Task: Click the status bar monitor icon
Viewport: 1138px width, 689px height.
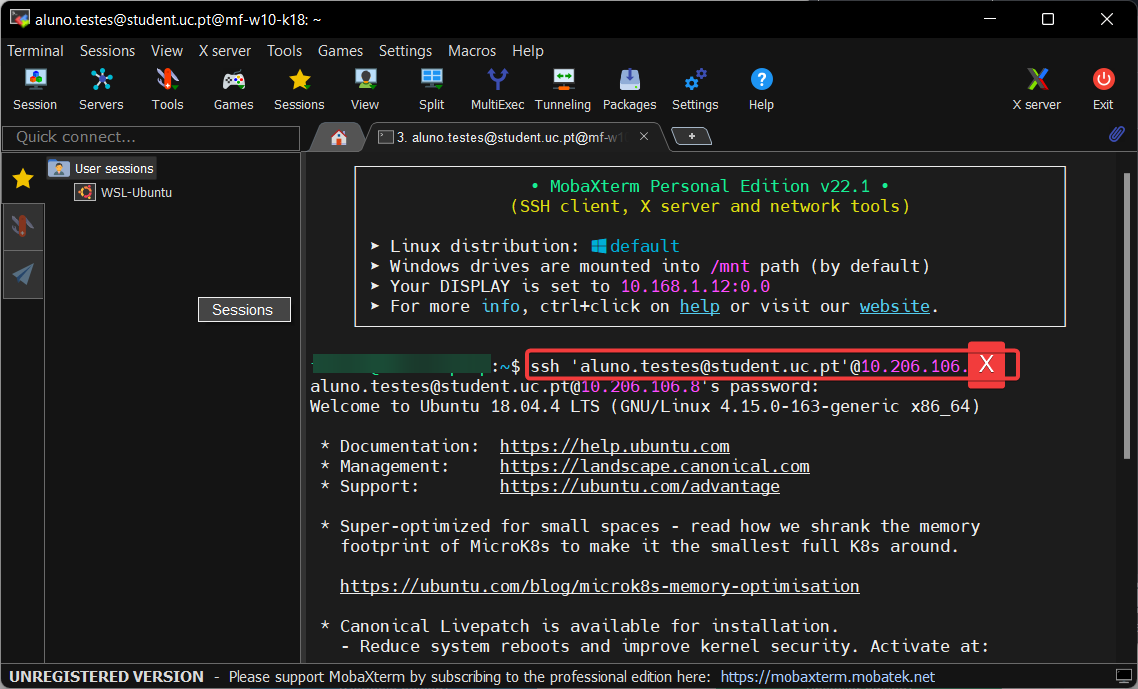Action: pyautogui.click(x=1123, y=677)
